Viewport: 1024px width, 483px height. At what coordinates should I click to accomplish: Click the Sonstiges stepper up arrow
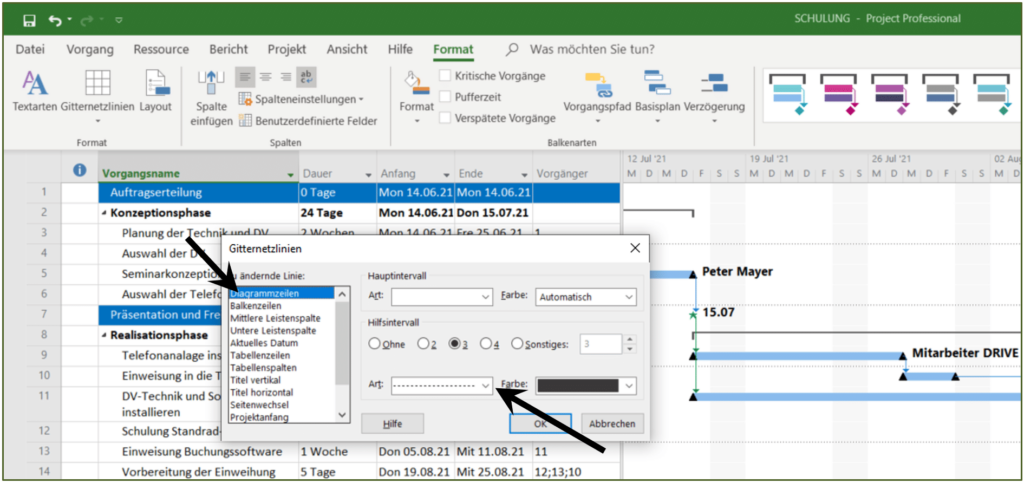click(630, 339)
